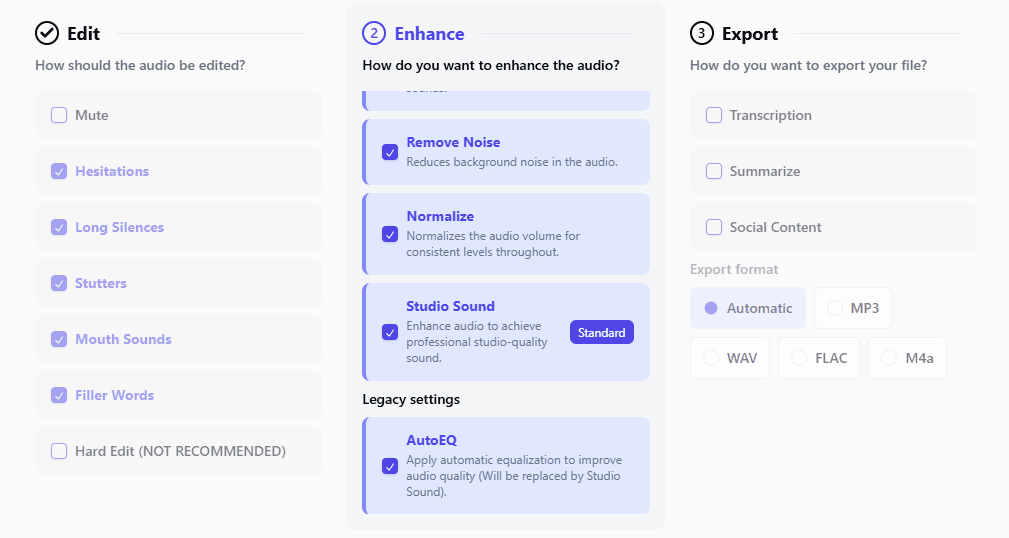Click the step 3 Export number icon
Image resolution: width=1009 pixels, height=538 pixels.
[702, 34]
